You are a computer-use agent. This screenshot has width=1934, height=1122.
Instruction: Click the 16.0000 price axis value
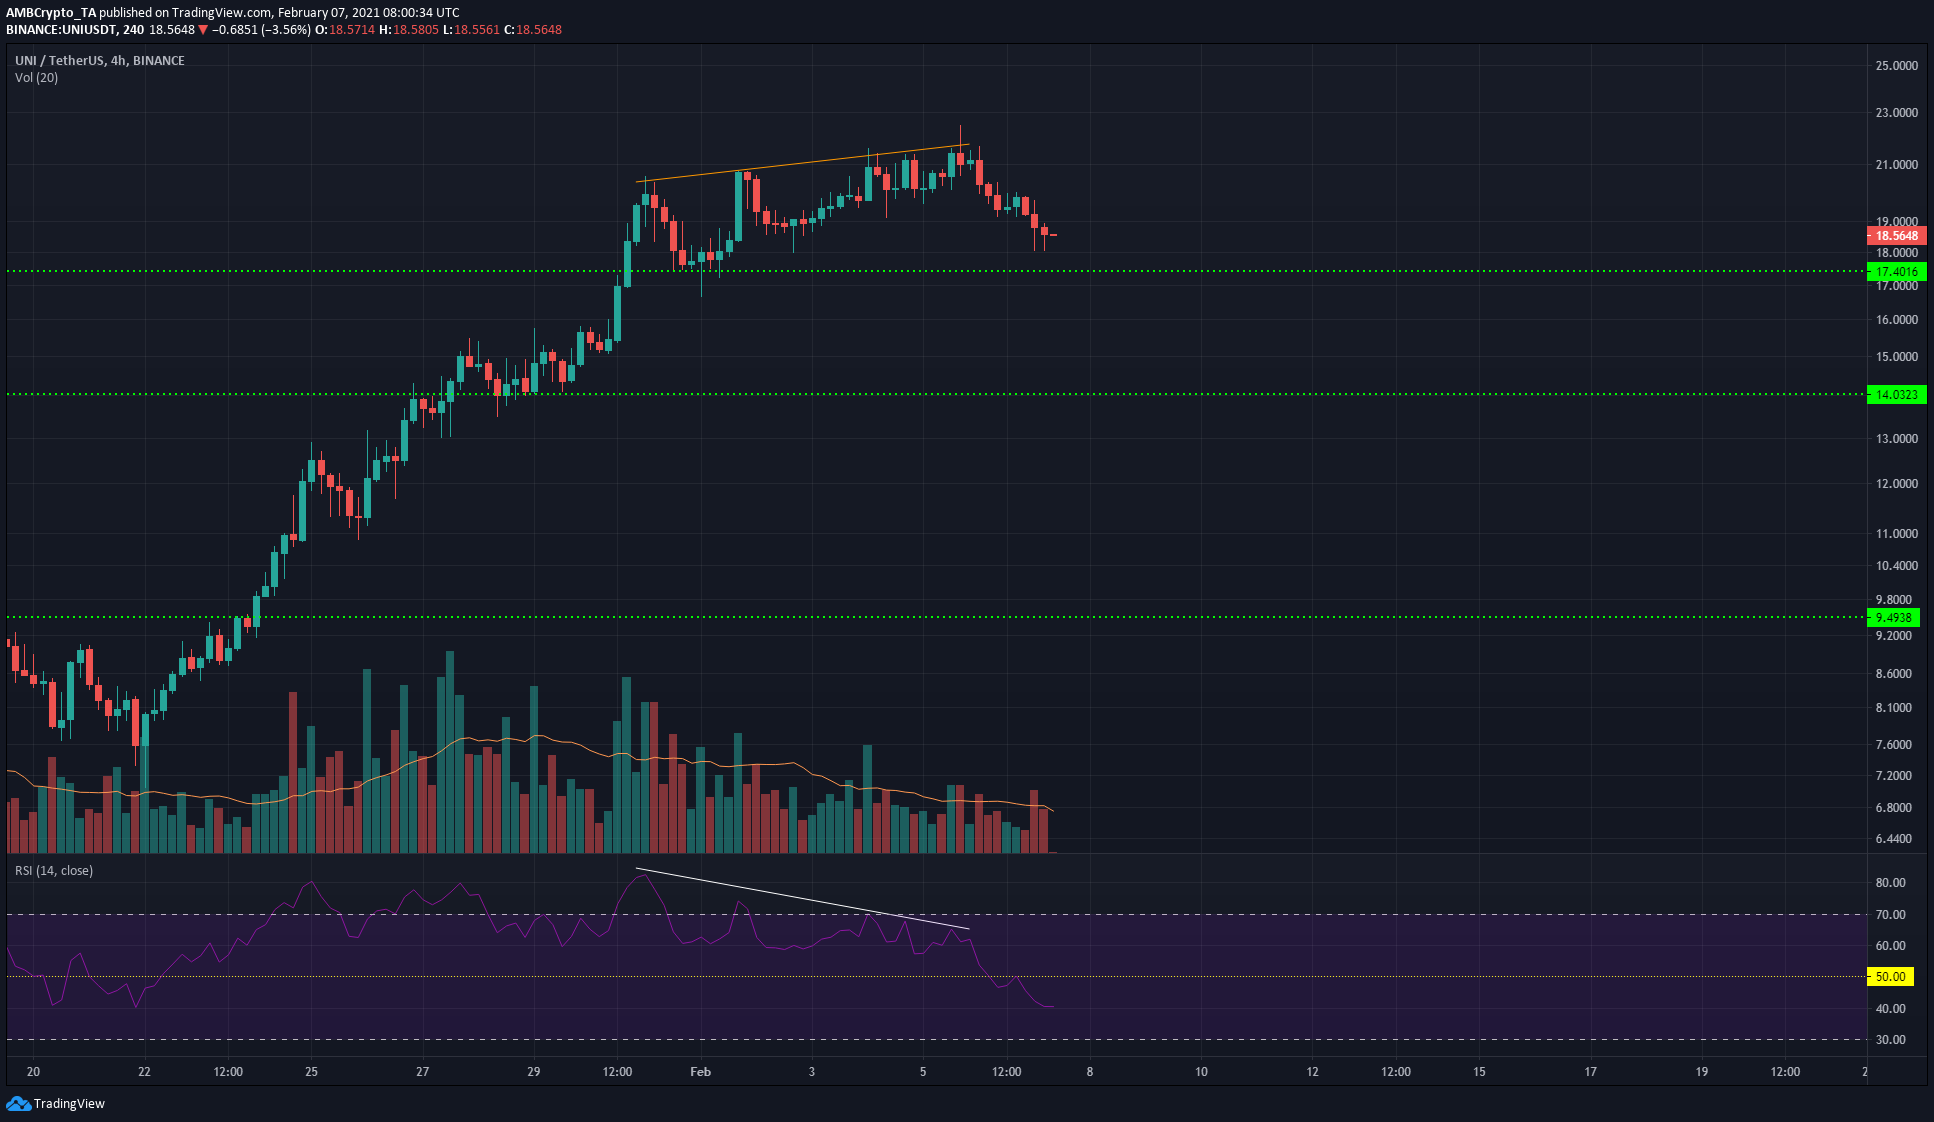pyautogui.click(x=1896, y=320)
